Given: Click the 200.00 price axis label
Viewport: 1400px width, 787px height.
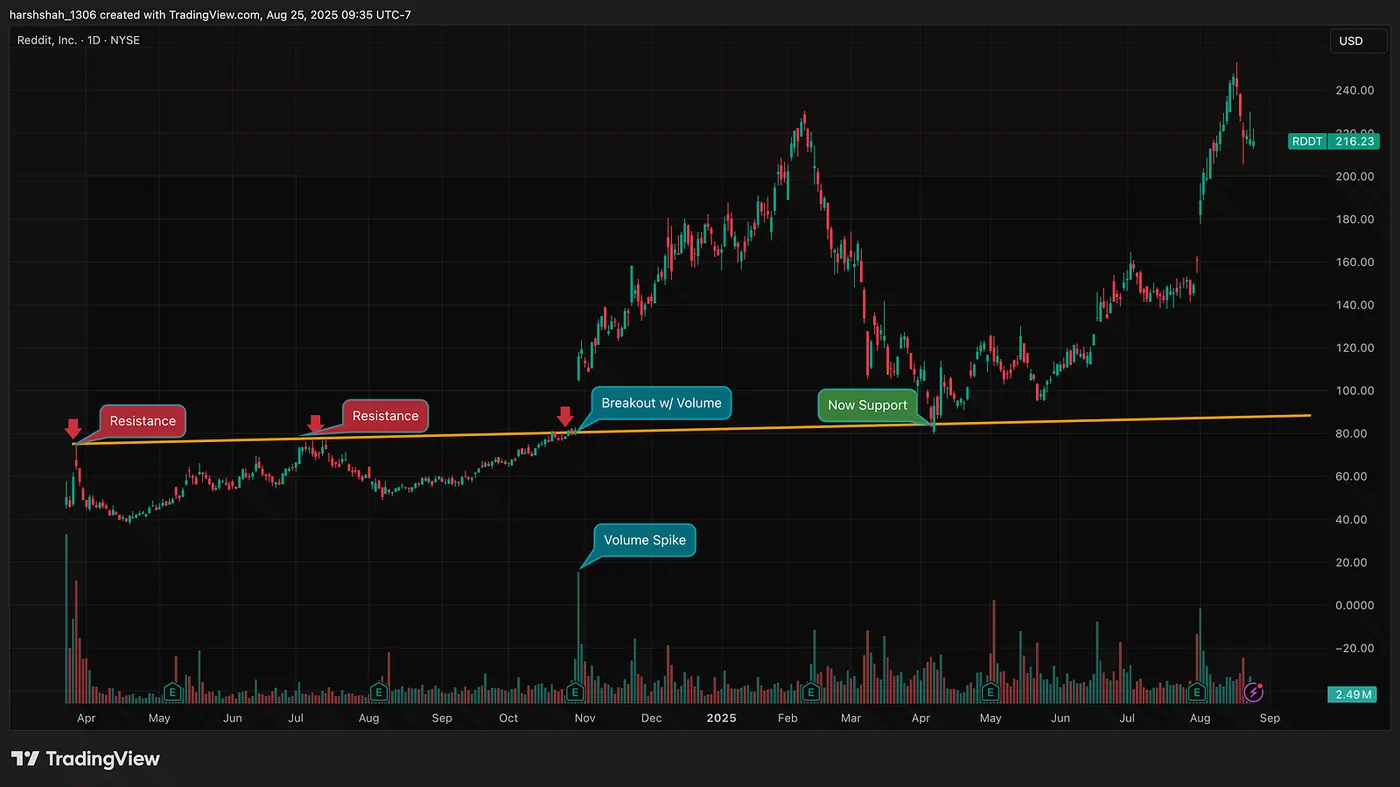Looking at the screenshot, I should (x=1353, y=176).
